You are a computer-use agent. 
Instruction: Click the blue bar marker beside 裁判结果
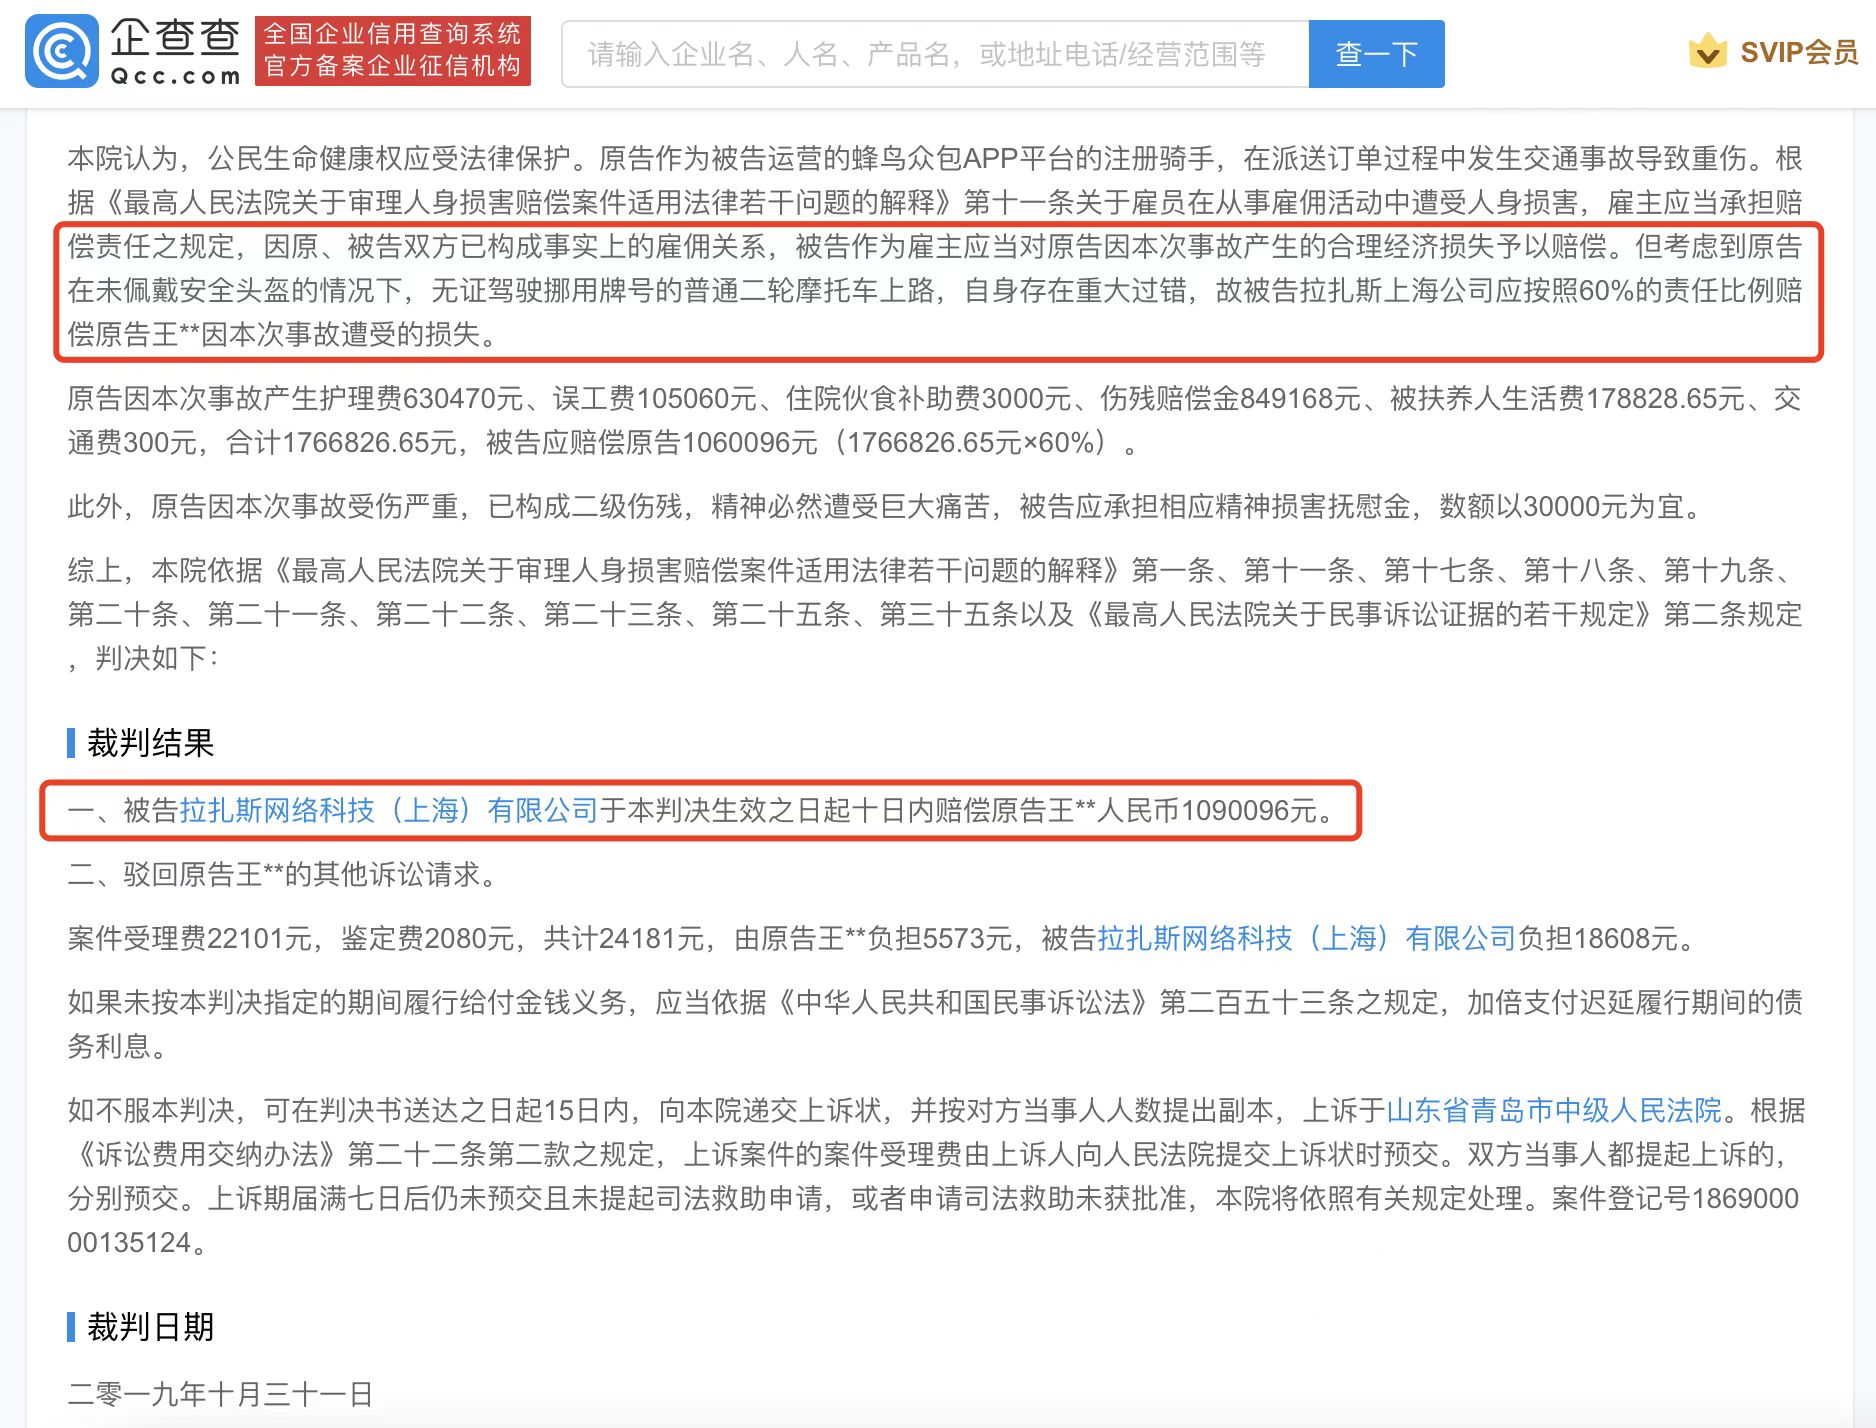[x=71, y=743]
